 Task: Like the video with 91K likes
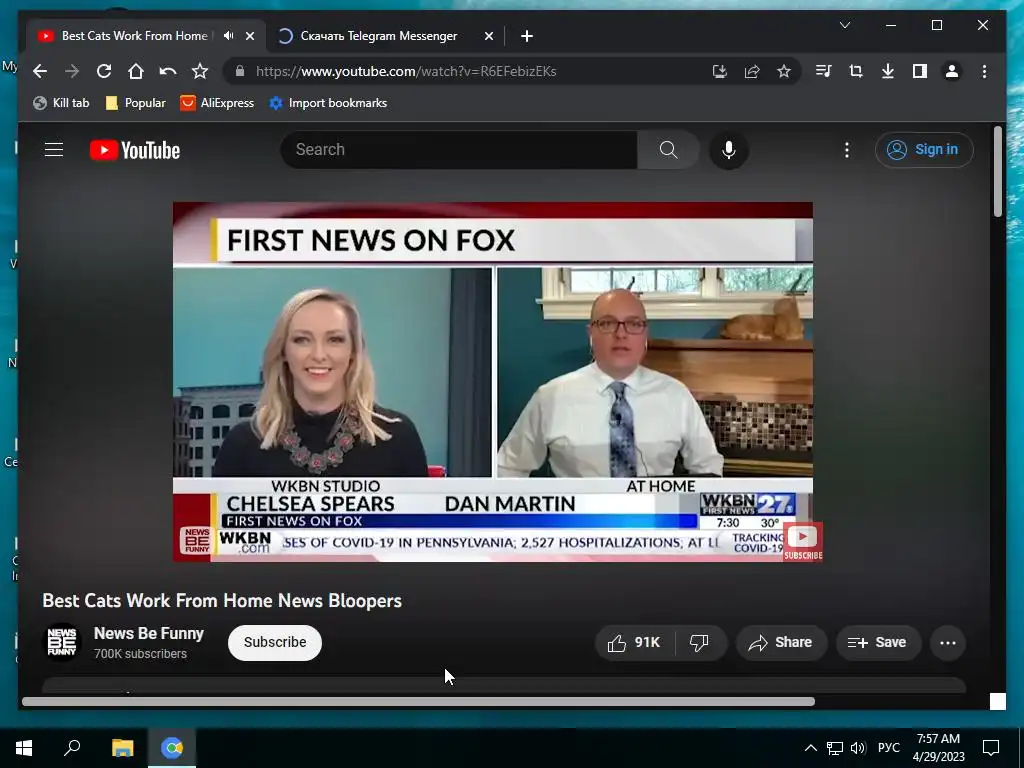point(634,643)
